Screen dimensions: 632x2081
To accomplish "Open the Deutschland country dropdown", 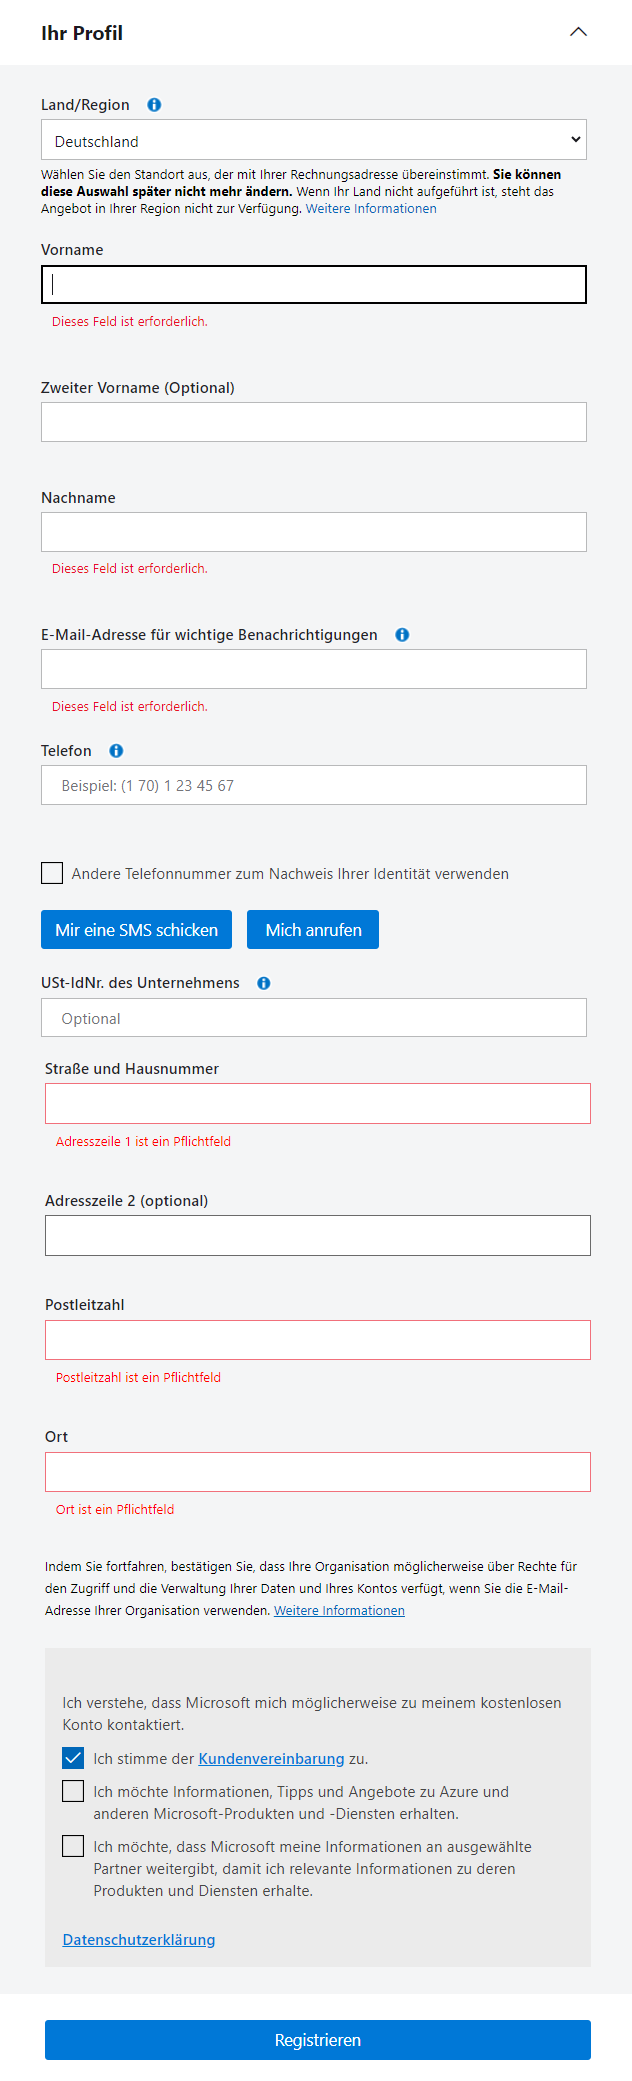I will 313,141.
